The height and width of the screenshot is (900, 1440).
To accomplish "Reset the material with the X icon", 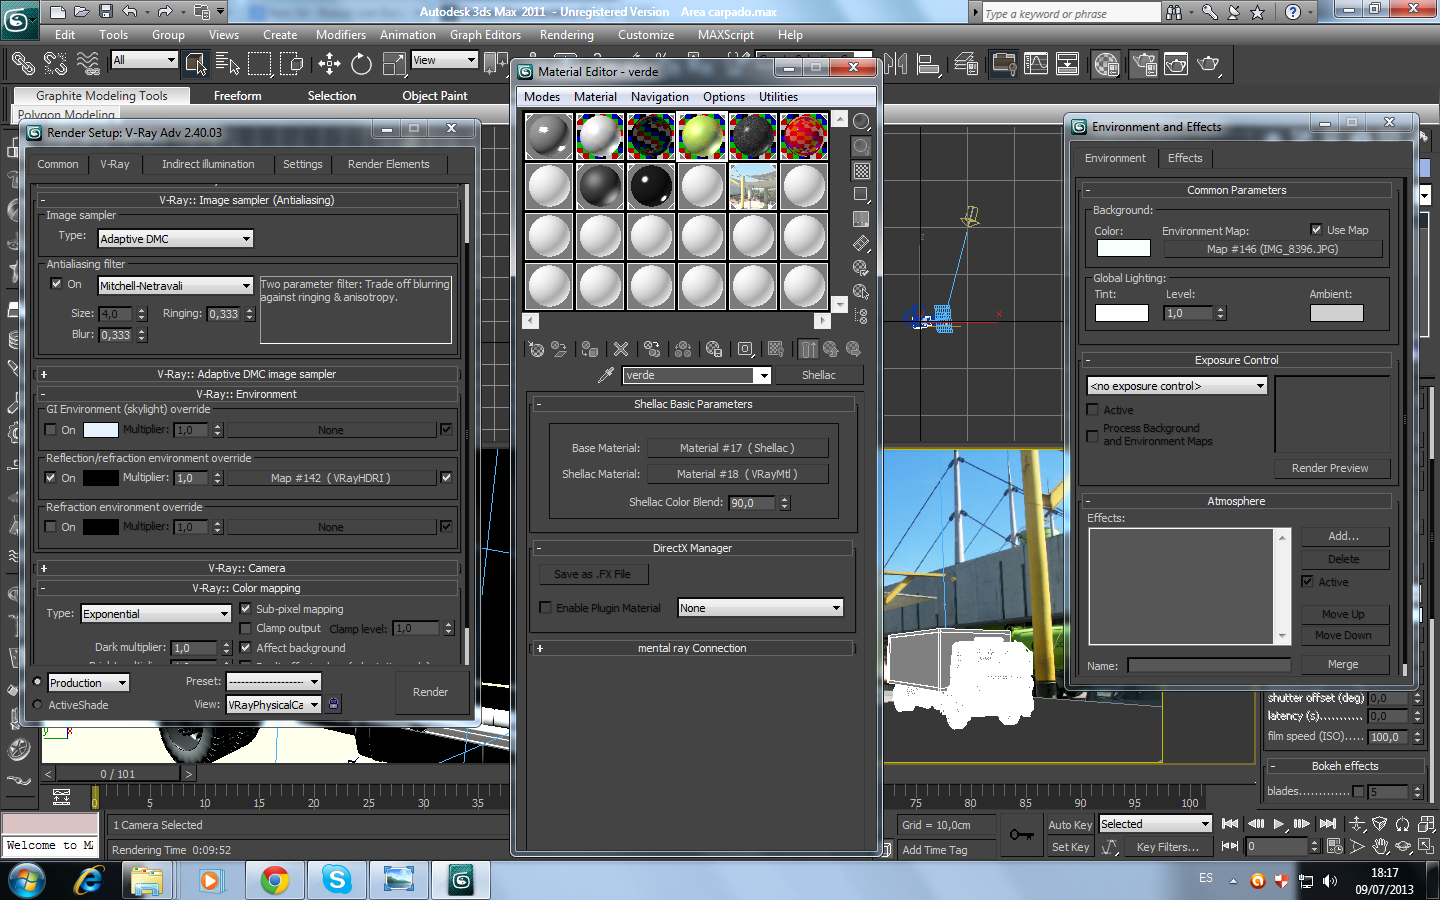I will coord(621,349).
